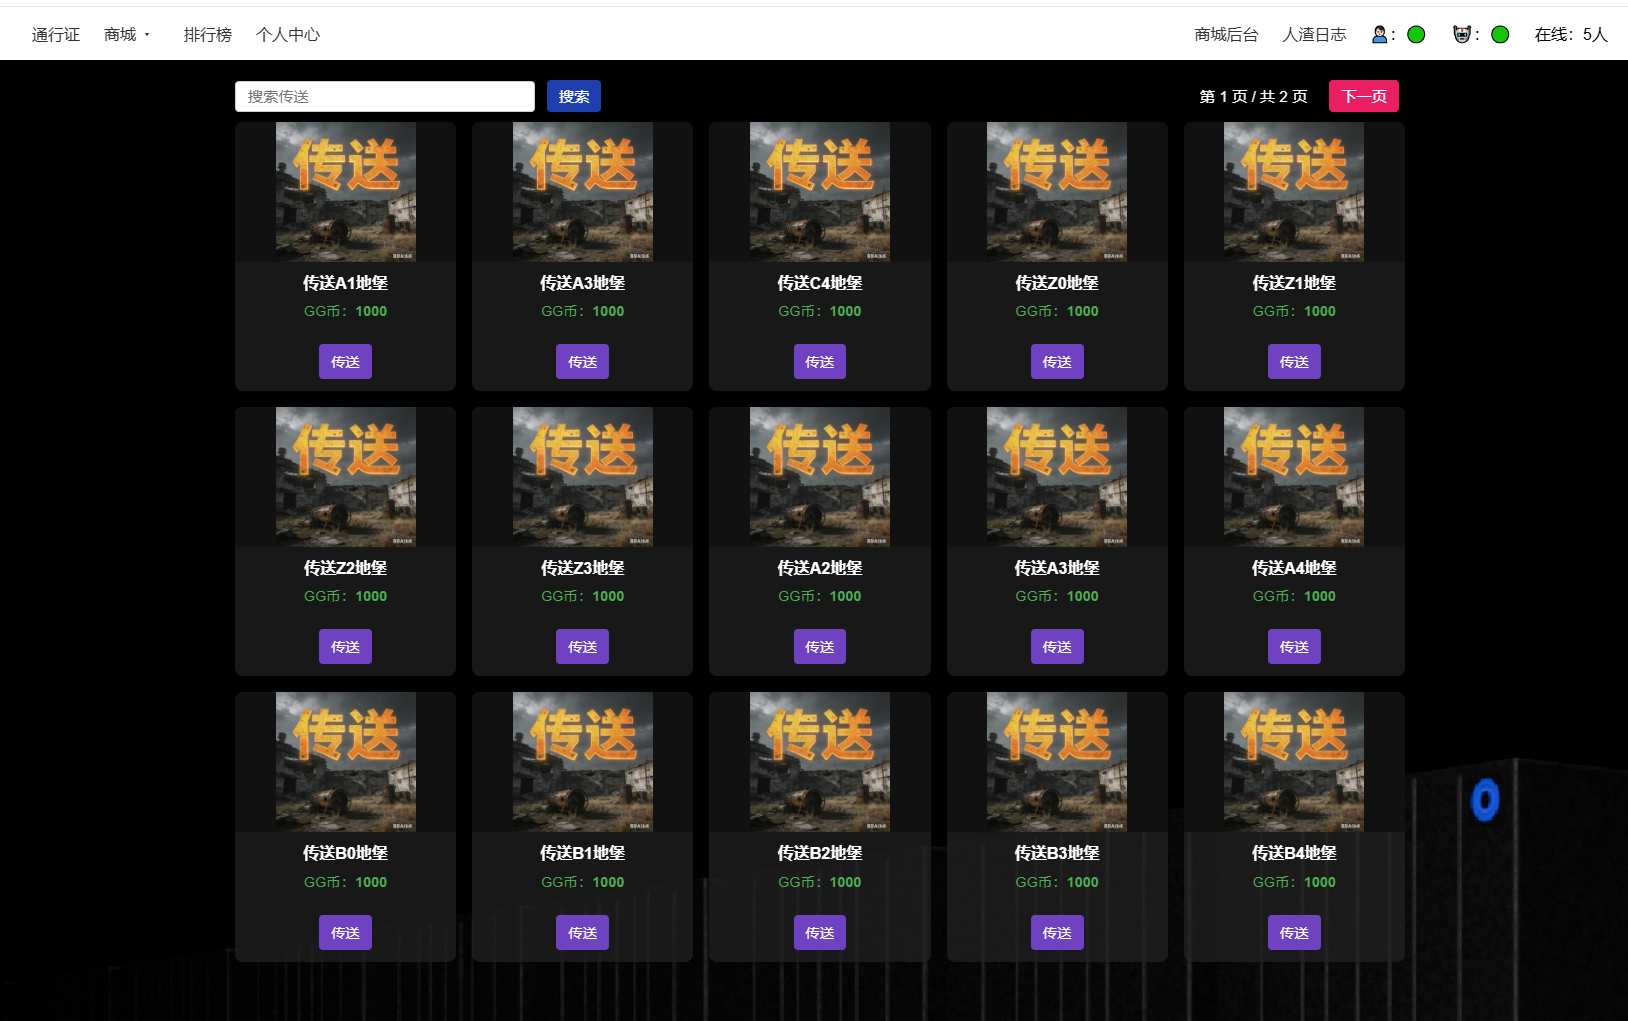Click 传送 button under 传送A4地堡
Image resolution: width=1628 pixels, height=1021 pixels.
coord(1294,647)
